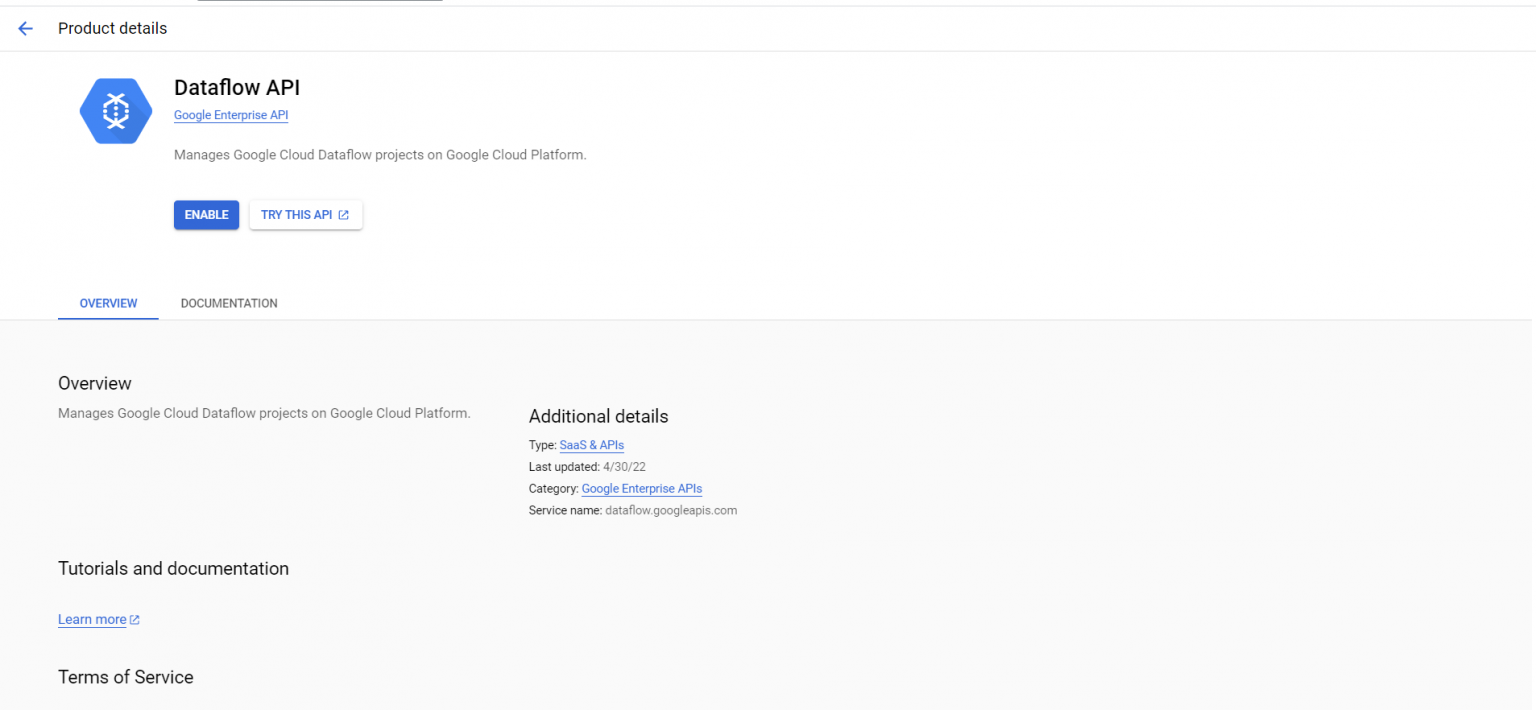This screenshot has height=710, width=1536.
Task: Click the open-in-new icon inside TRY THIS API
Action: 346,214
